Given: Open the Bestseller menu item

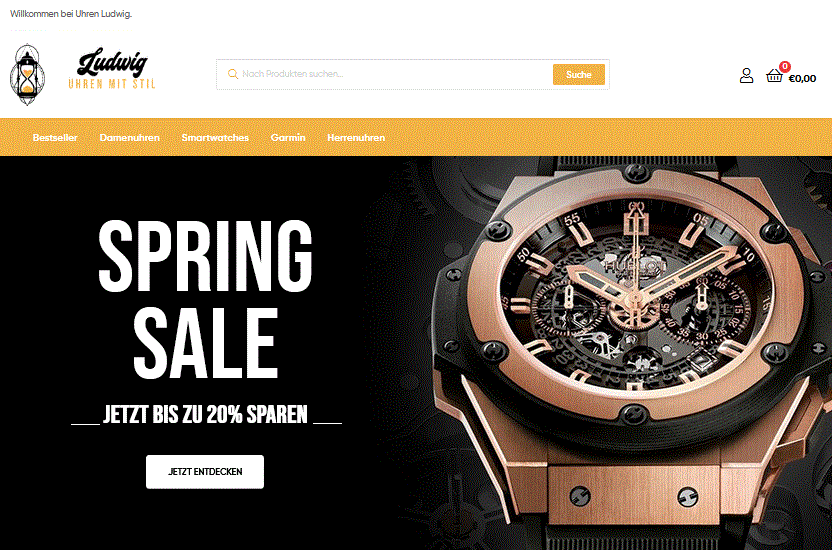Looking at the screenshot, I should click(x=55, y=137).
